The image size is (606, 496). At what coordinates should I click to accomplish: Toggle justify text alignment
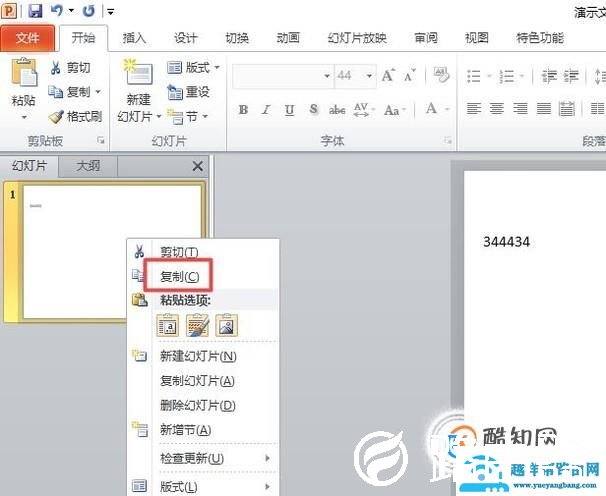click(x=544, y=109)
